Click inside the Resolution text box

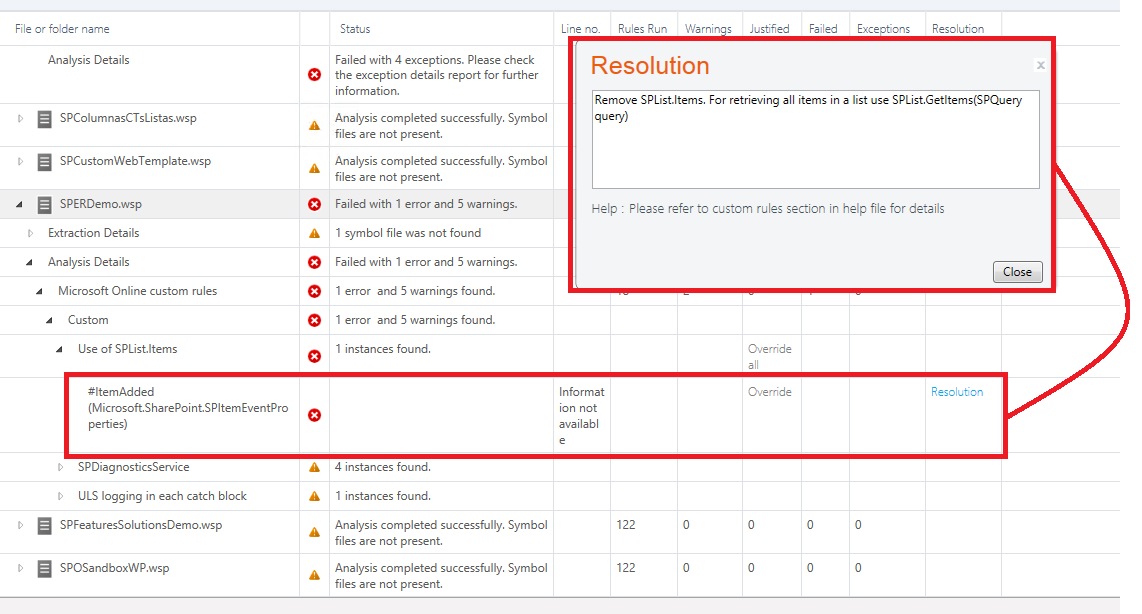point(815,140)
